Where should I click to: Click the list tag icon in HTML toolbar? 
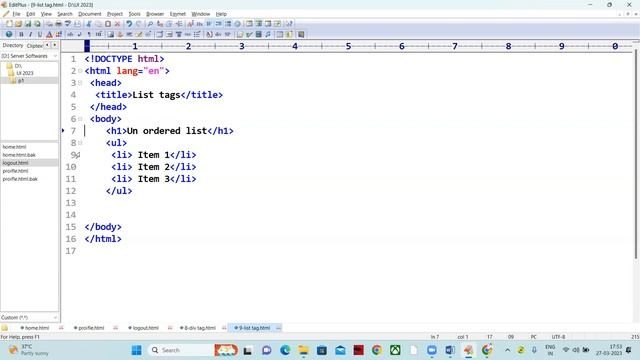[197, 34]
